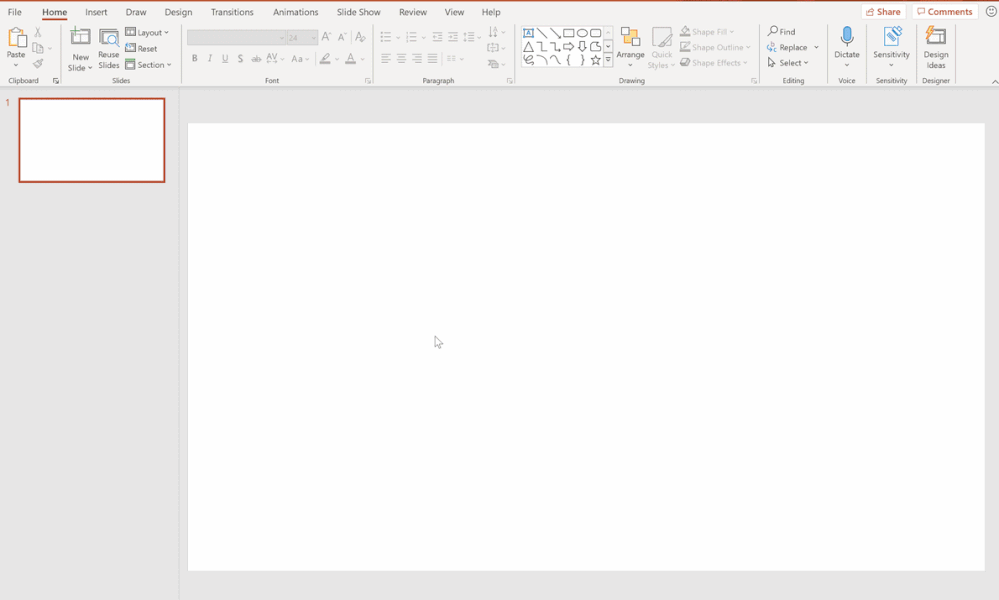Screen dimensions: 999x600
Task: Add a New Slide
Action: [80, 49]
